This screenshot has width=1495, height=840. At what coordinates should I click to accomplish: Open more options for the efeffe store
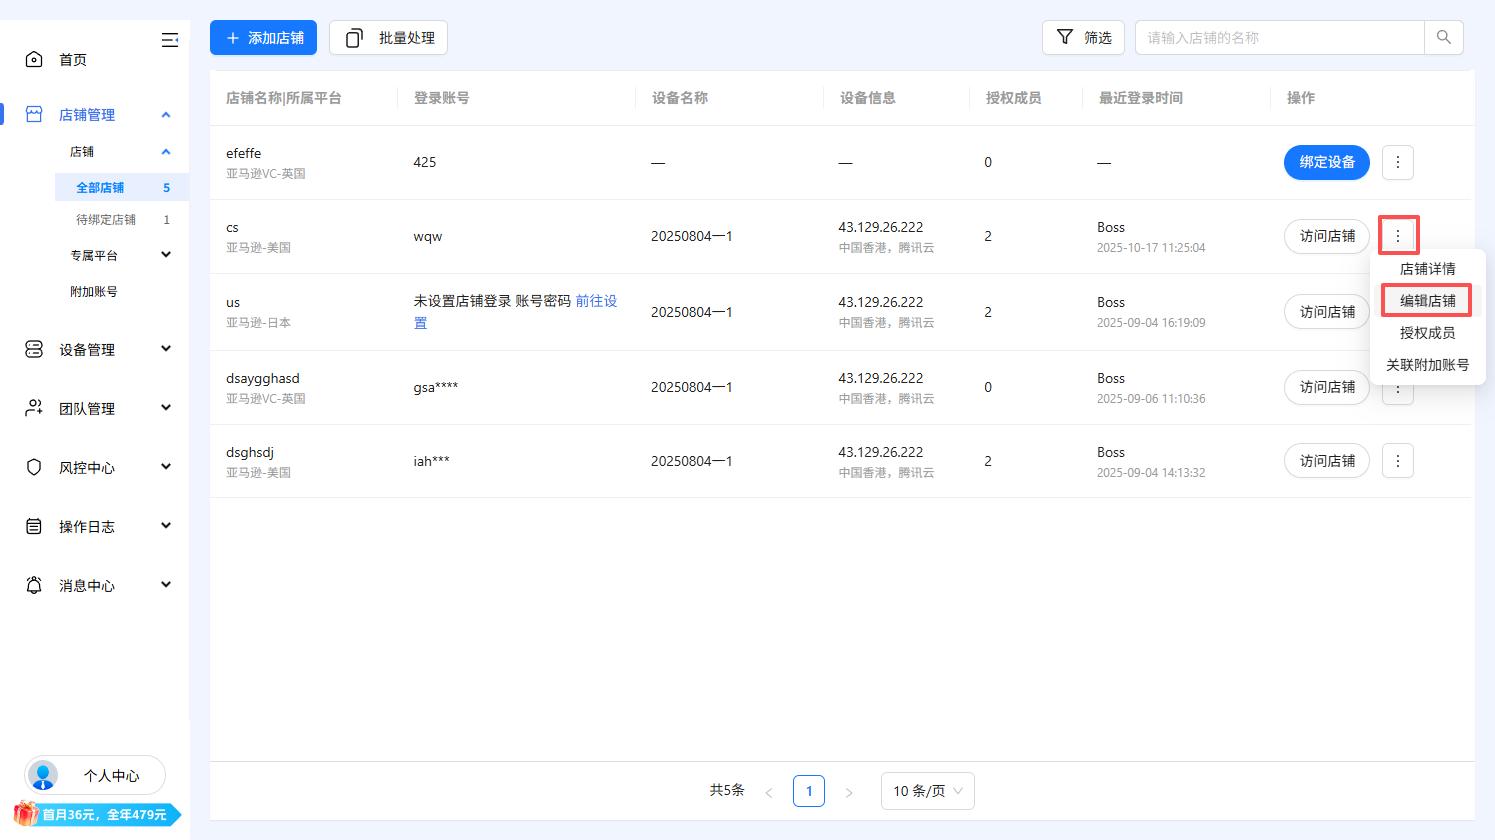click(x=1397, y=162)
